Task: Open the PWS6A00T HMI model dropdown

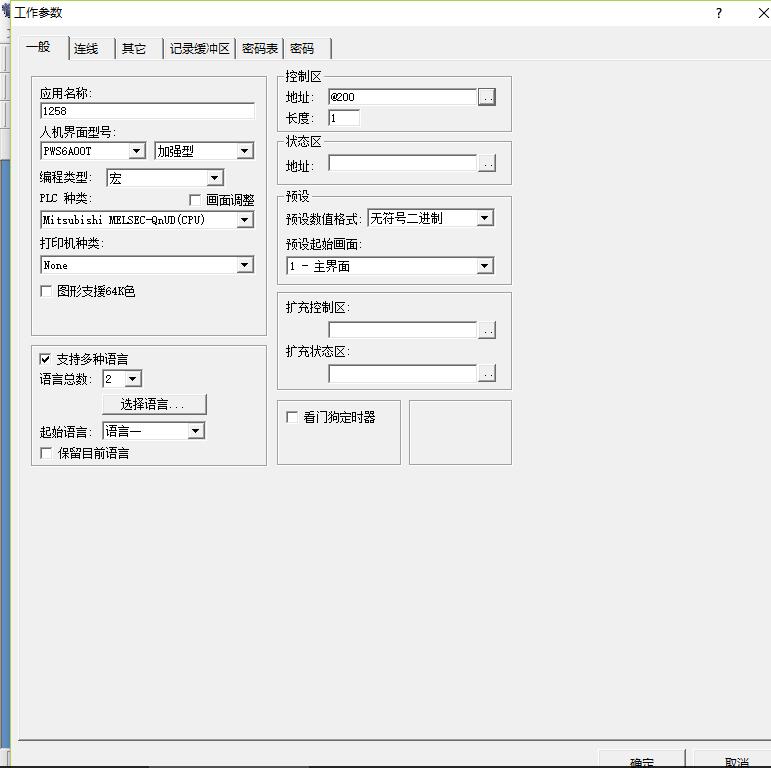Action: point(137,151)
